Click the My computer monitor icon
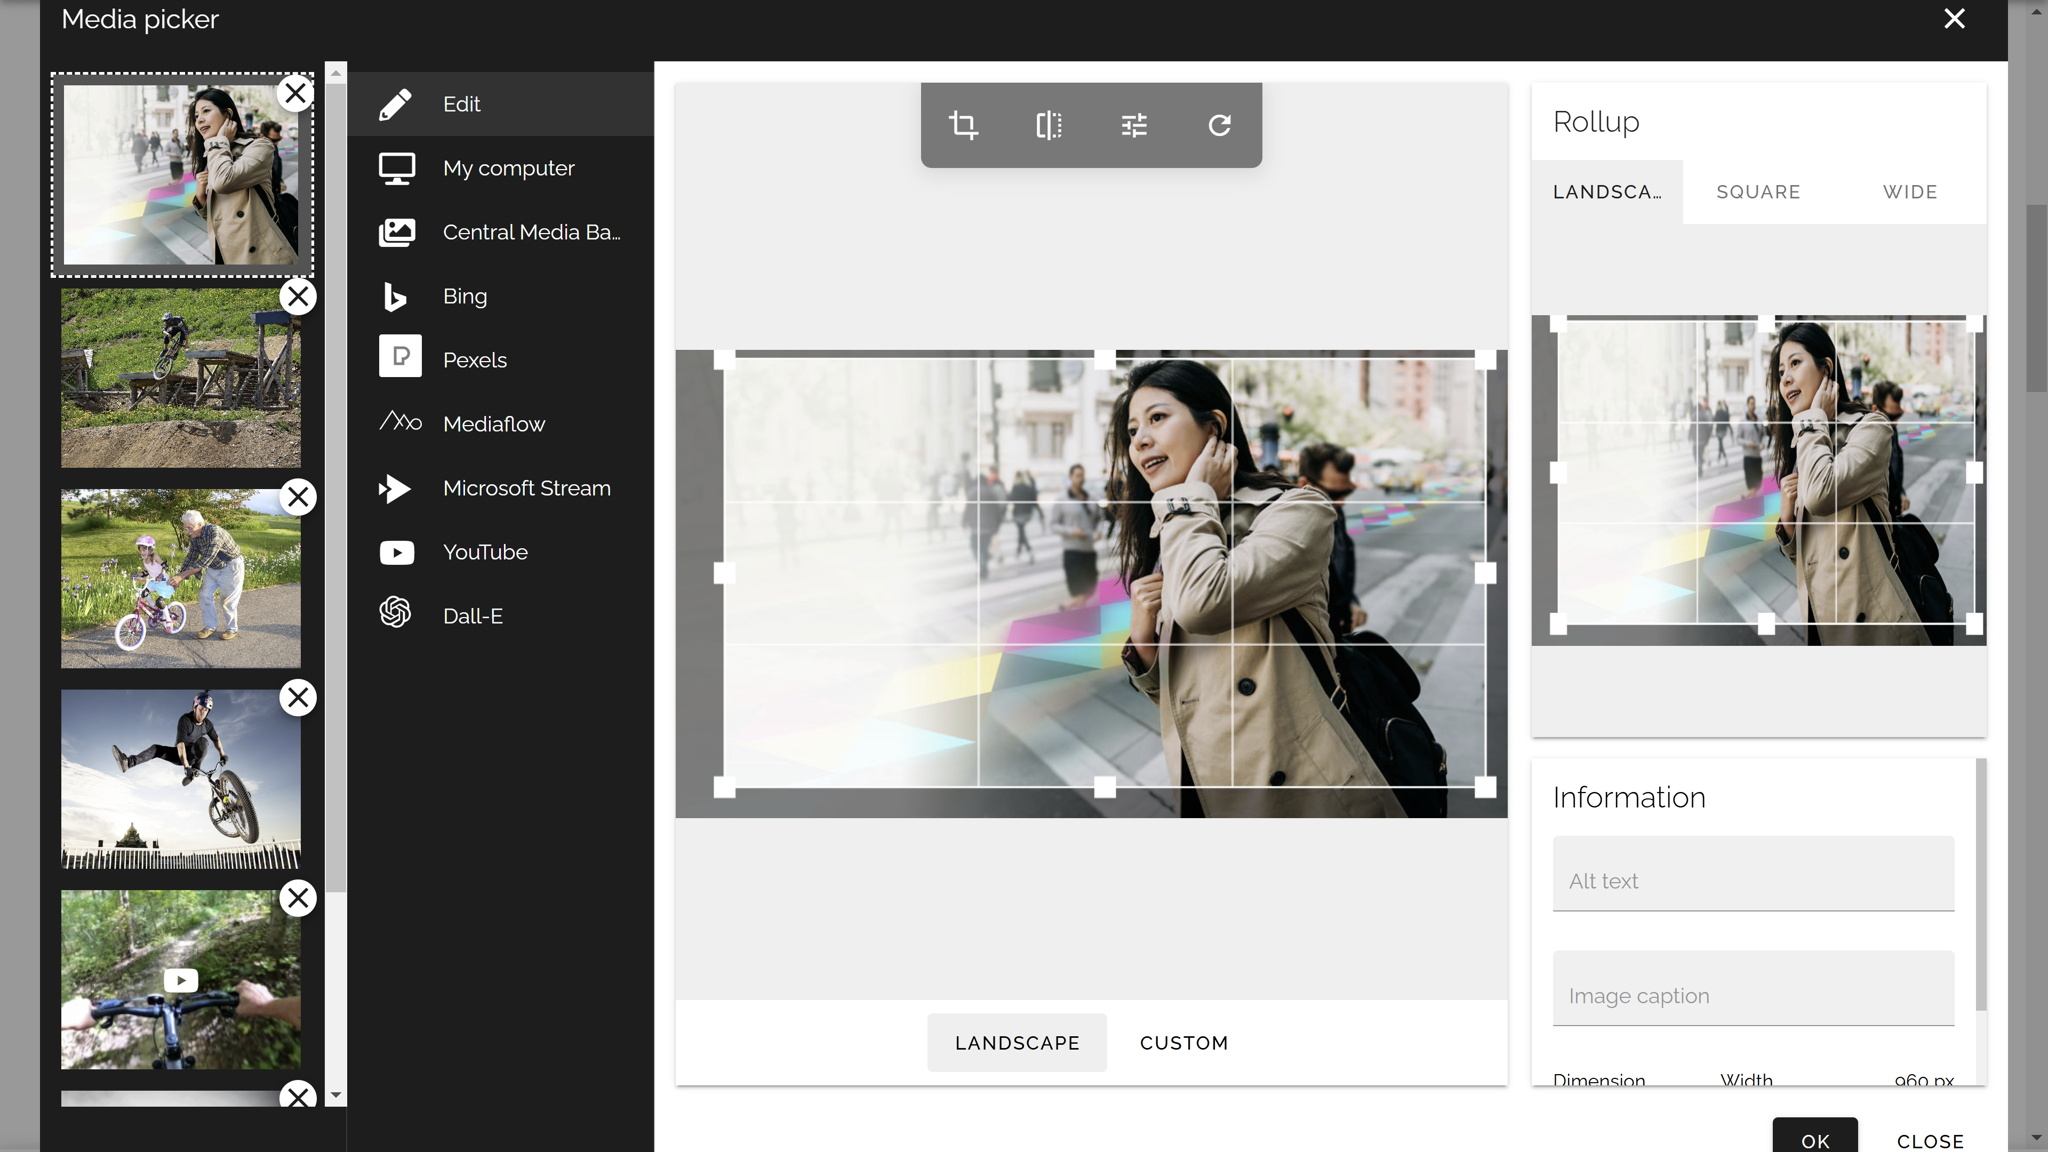The image size is (2048, 1152). click(397, 168)
